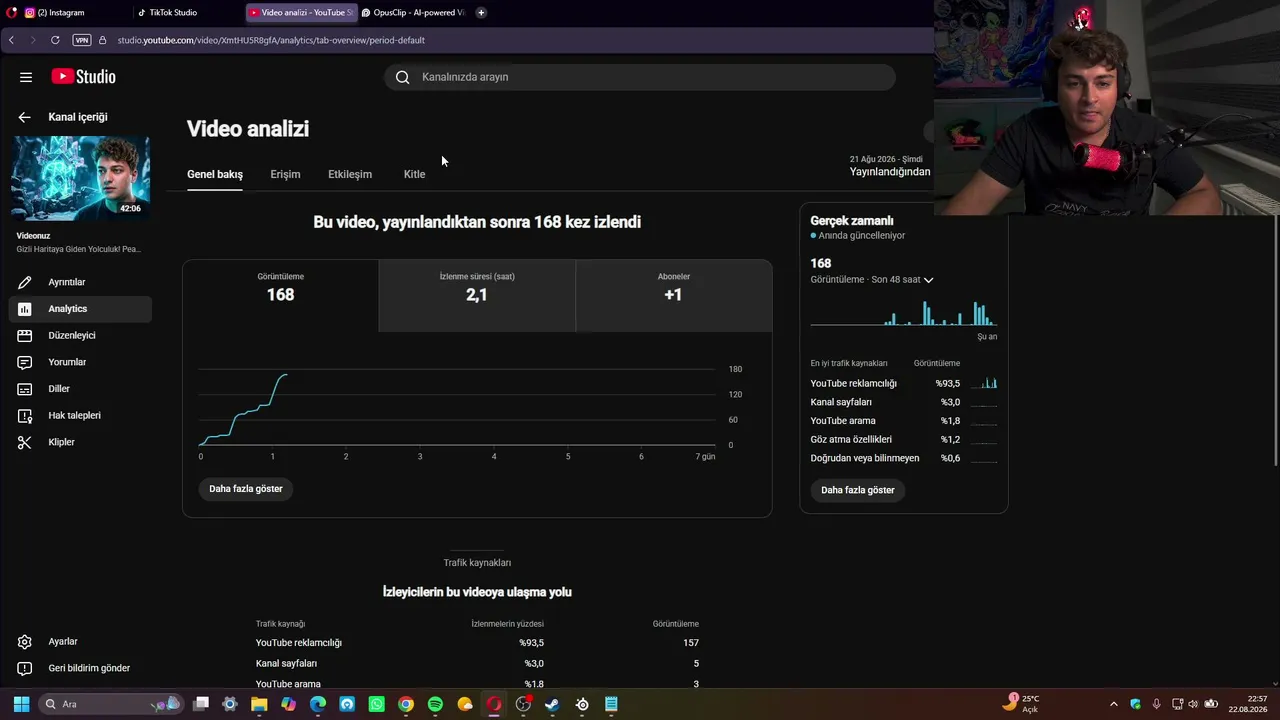
Task: Go back in the browser
Action: [x=11, y=40]
